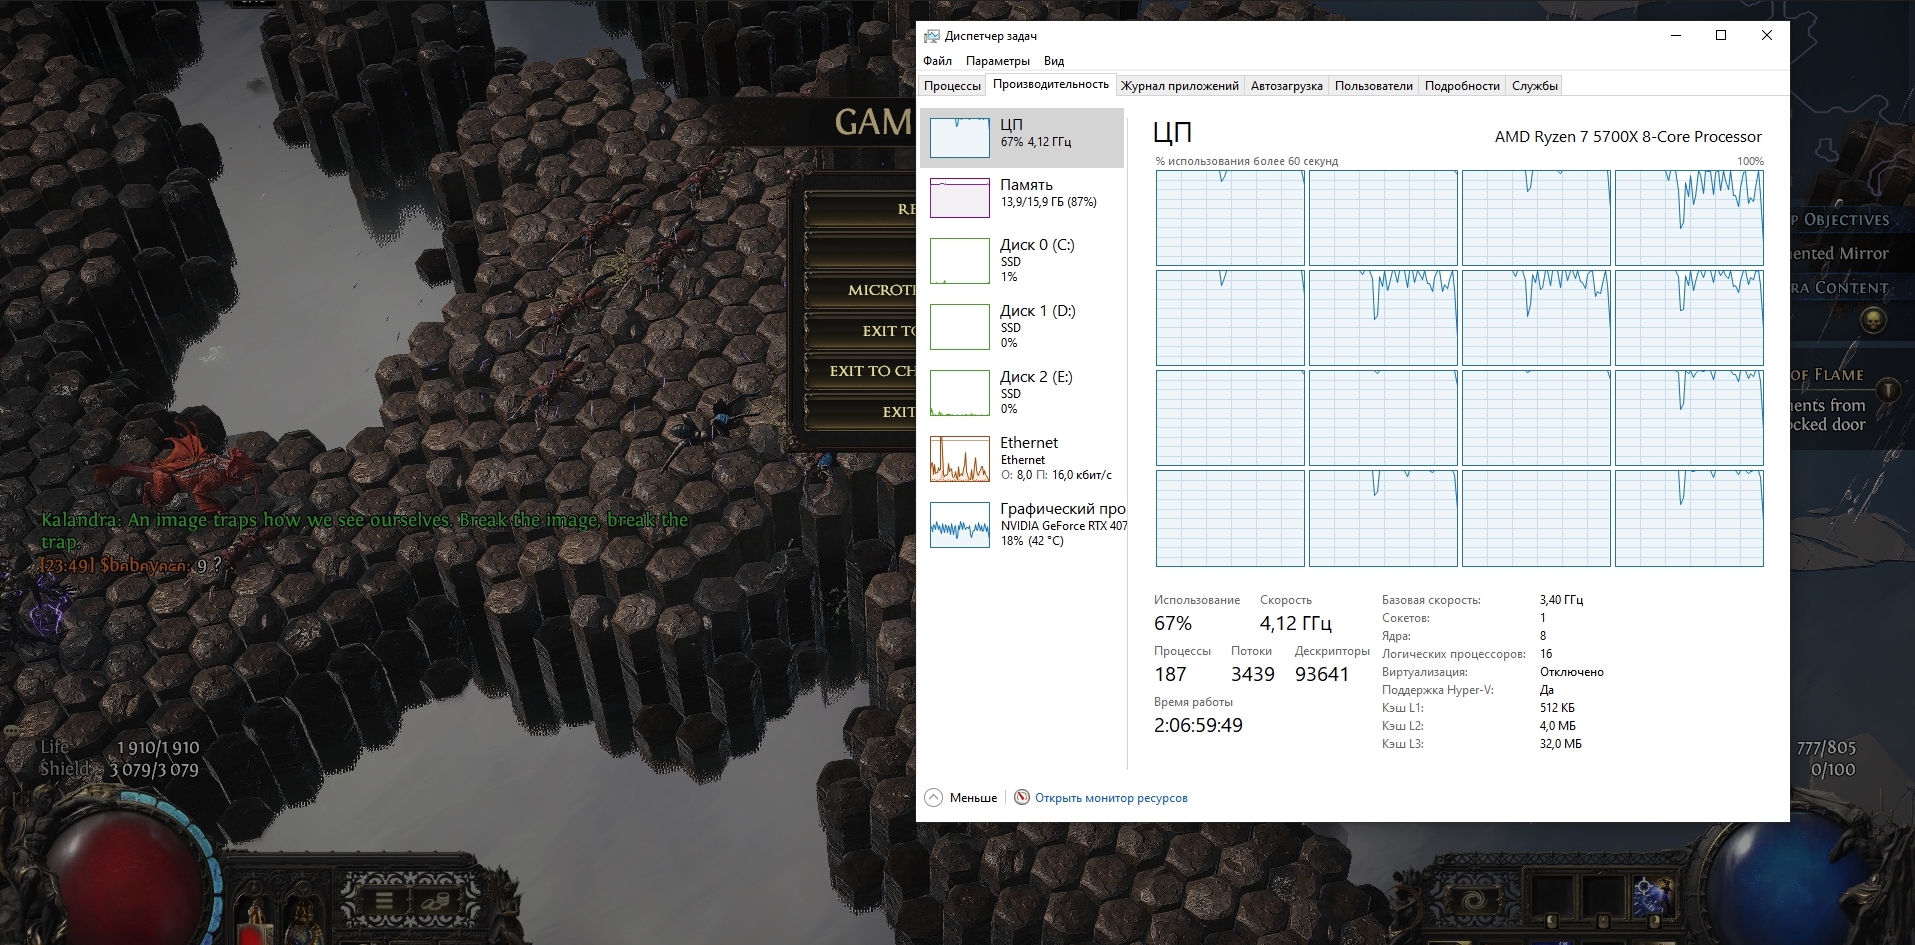Click the 3439 threads count
1915x945 pixels.
coord(1252,674)
